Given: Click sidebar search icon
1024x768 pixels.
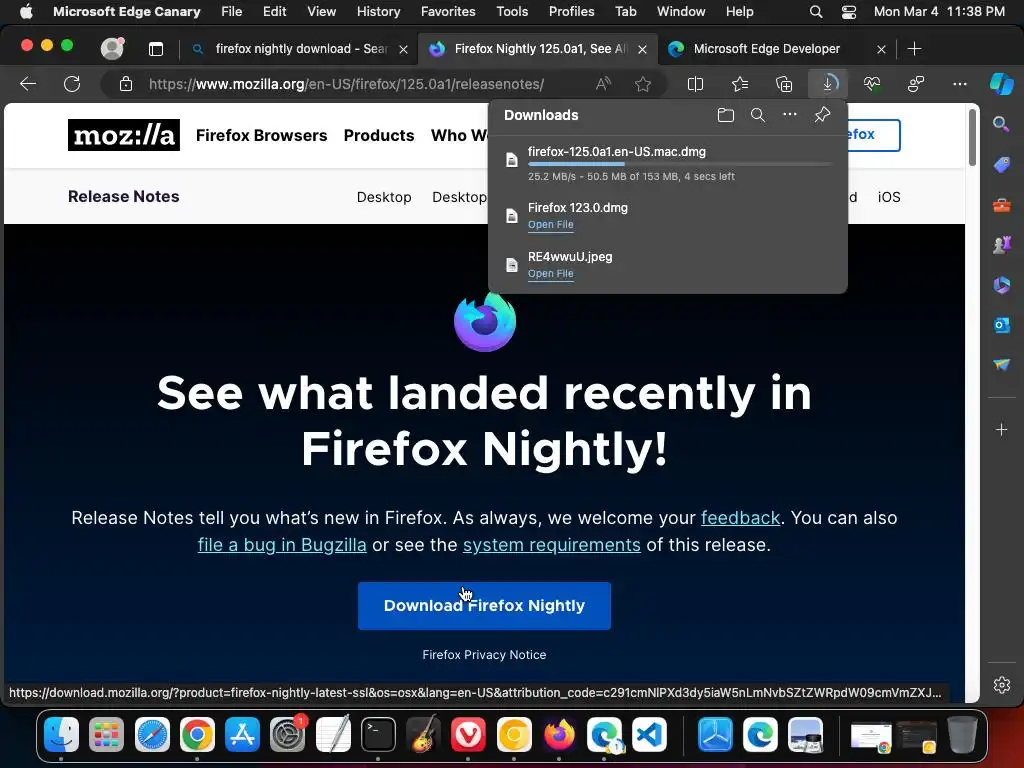Looking at the screenshot, I should coord(1000,124).
